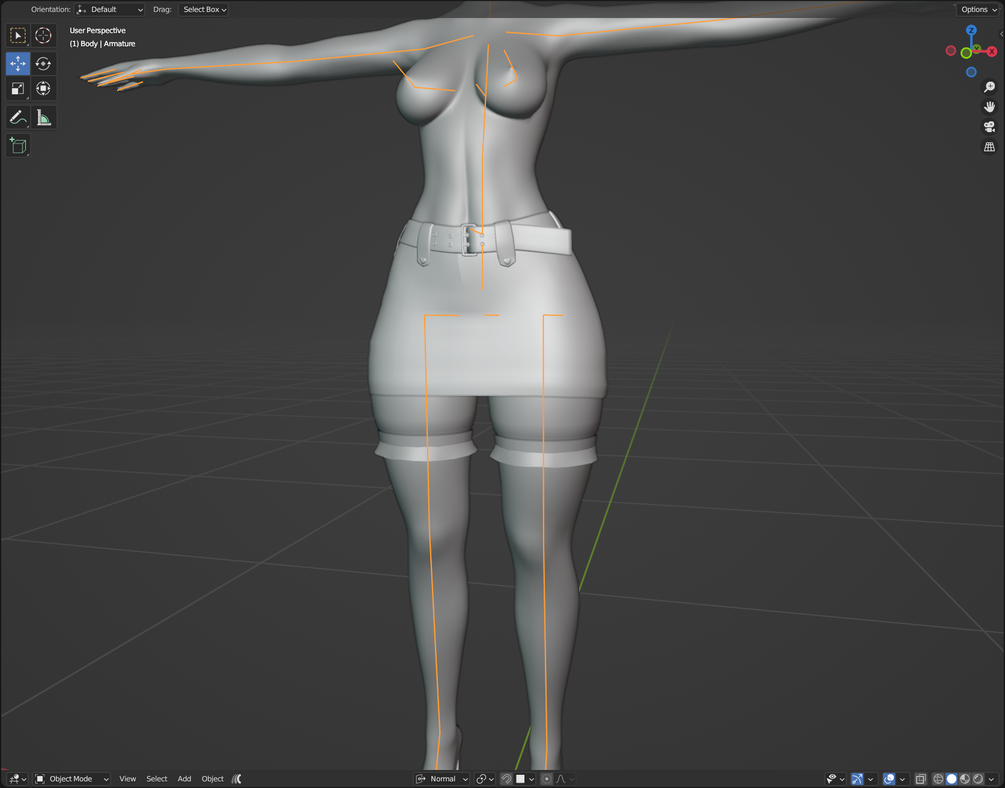Viewport: 1005px width, 788px height.
Task: Click the zoom view magnifier gizmo
Action: pos(990,87)
